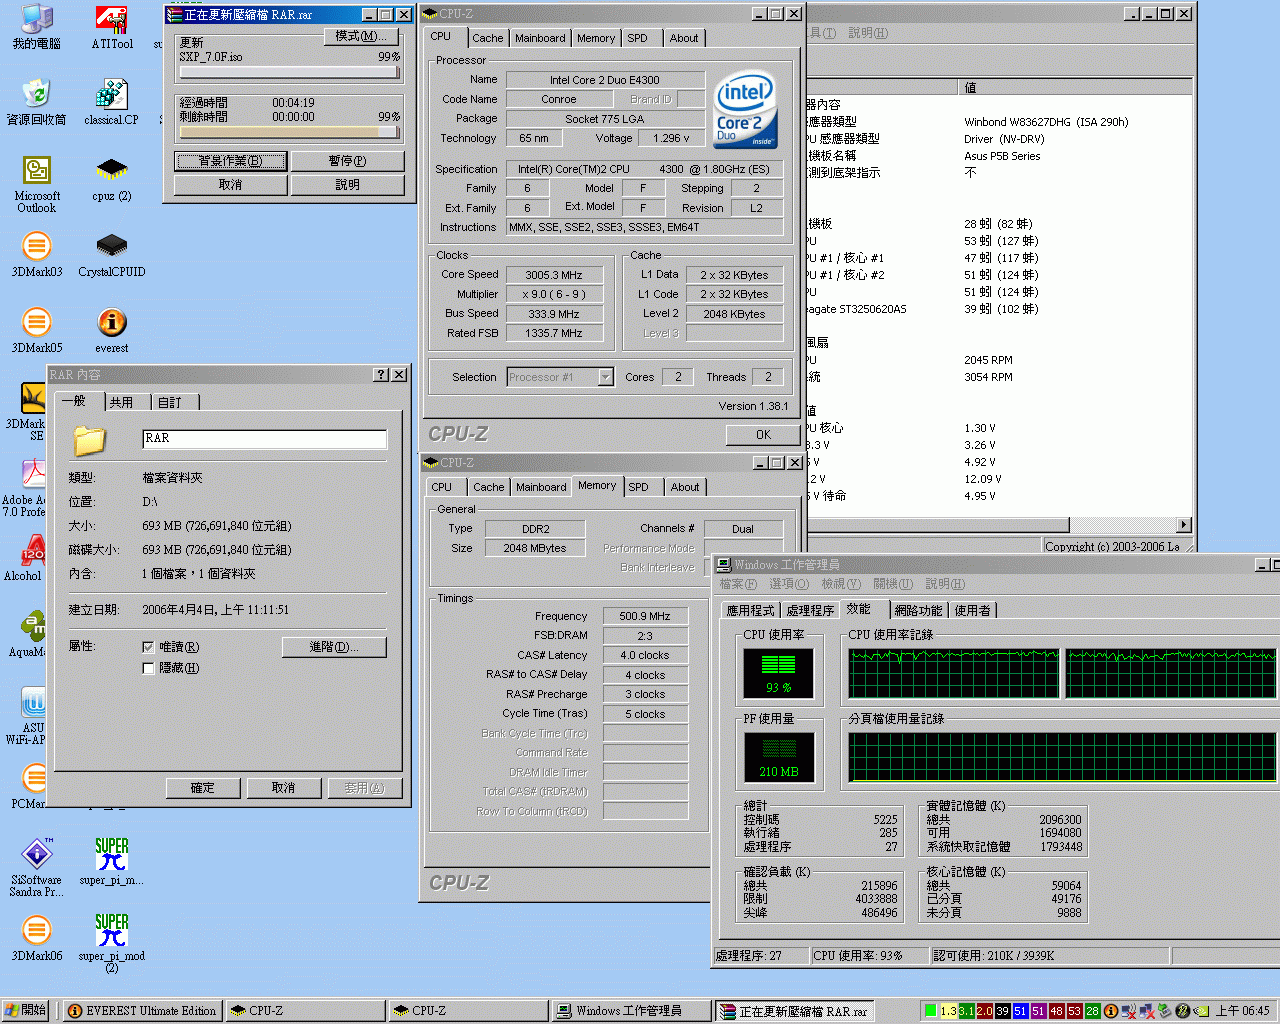Click 取消 button in RAR properties dialog
The image size is (1280, 1024).
[284, 788]
